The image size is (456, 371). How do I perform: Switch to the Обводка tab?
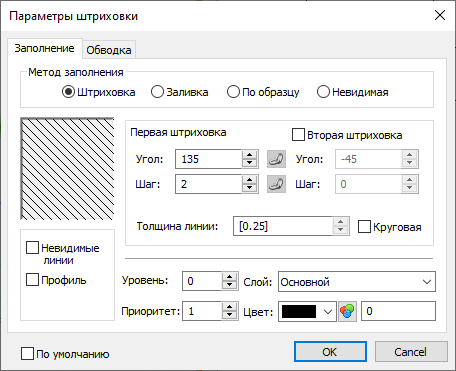[x=109, y=50]
